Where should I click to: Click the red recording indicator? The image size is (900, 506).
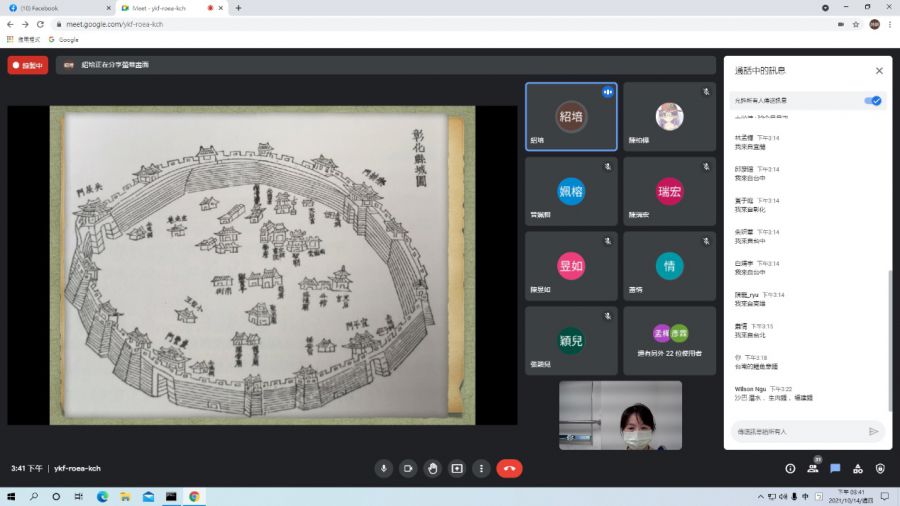[x=28, y=65]
